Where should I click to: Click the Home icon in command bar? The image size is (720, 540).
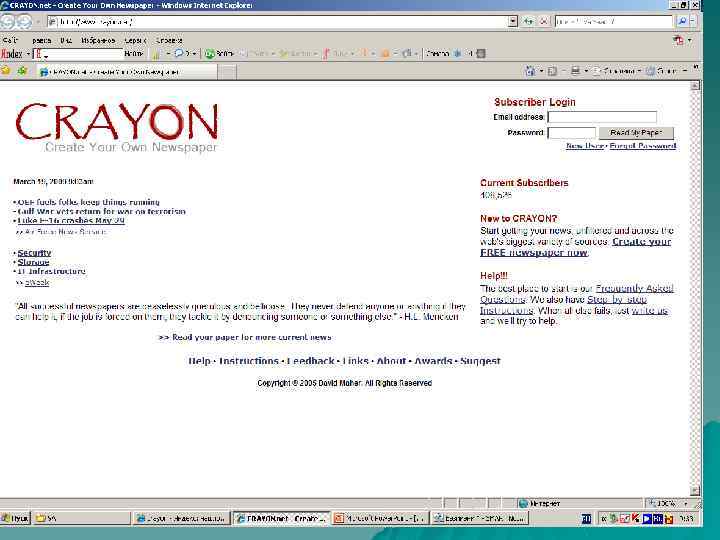(530, 71)
